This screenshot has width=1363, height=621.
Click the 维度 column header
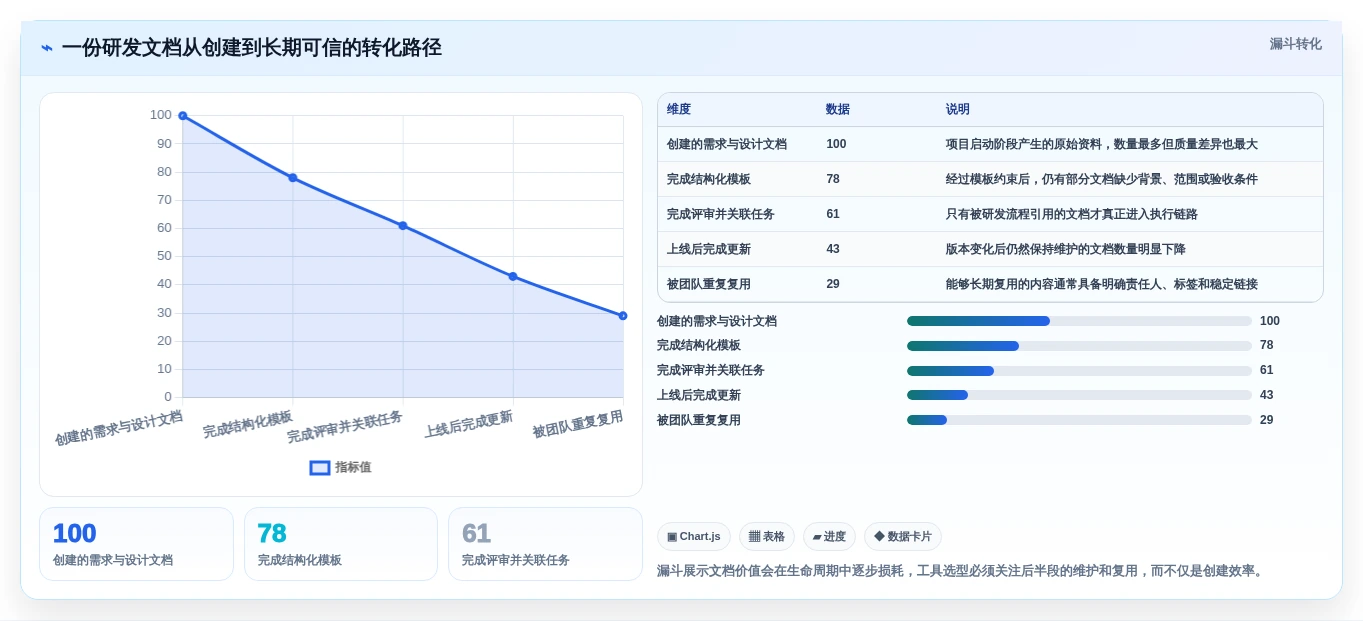click(x=679, y=110)
